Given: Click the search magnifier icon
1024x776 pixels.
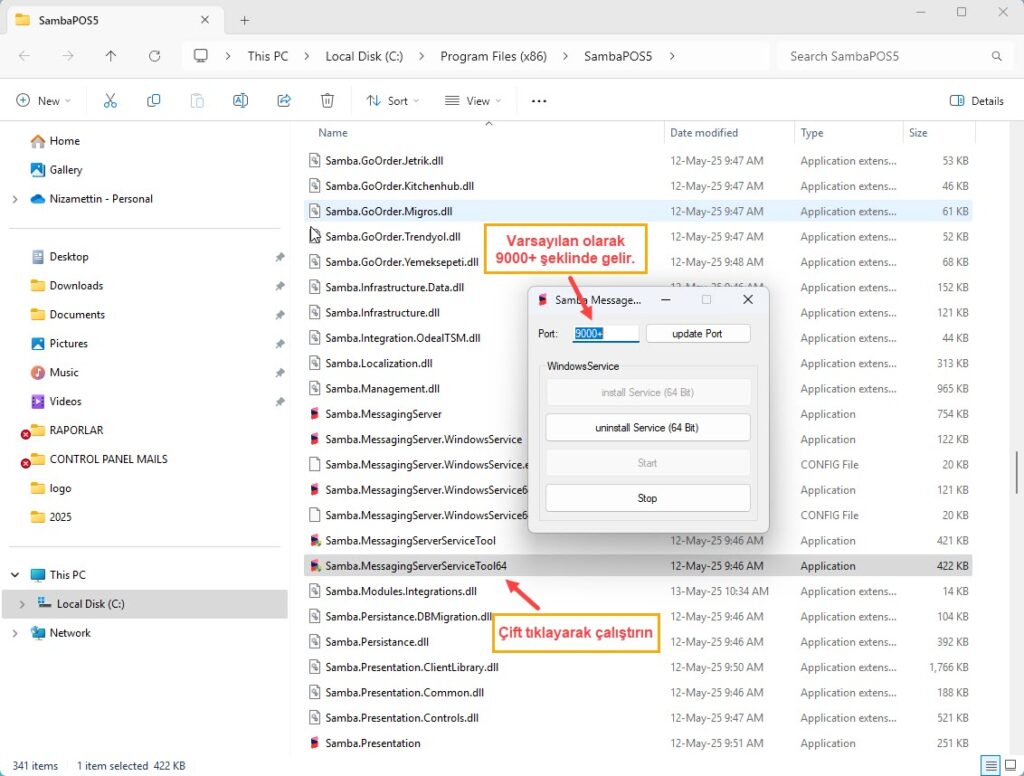Looking at the screenshot, I should [x=997, y=56].
